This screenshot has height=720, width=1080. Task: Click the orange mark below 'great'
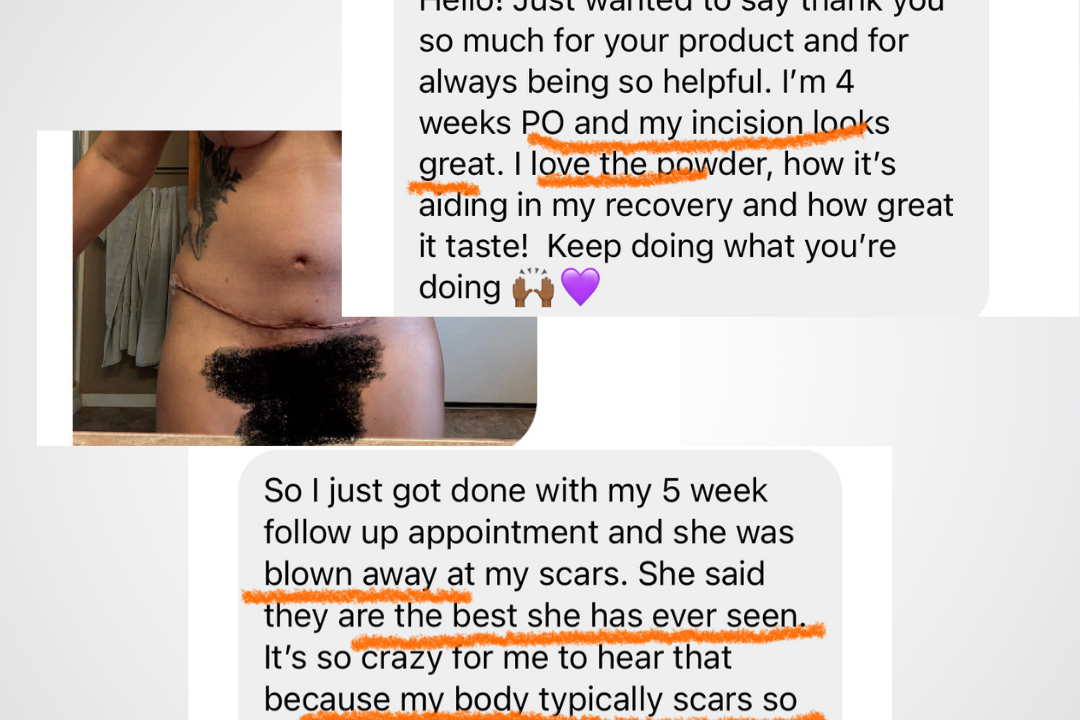pyautogui.click(x=443, y=187)
